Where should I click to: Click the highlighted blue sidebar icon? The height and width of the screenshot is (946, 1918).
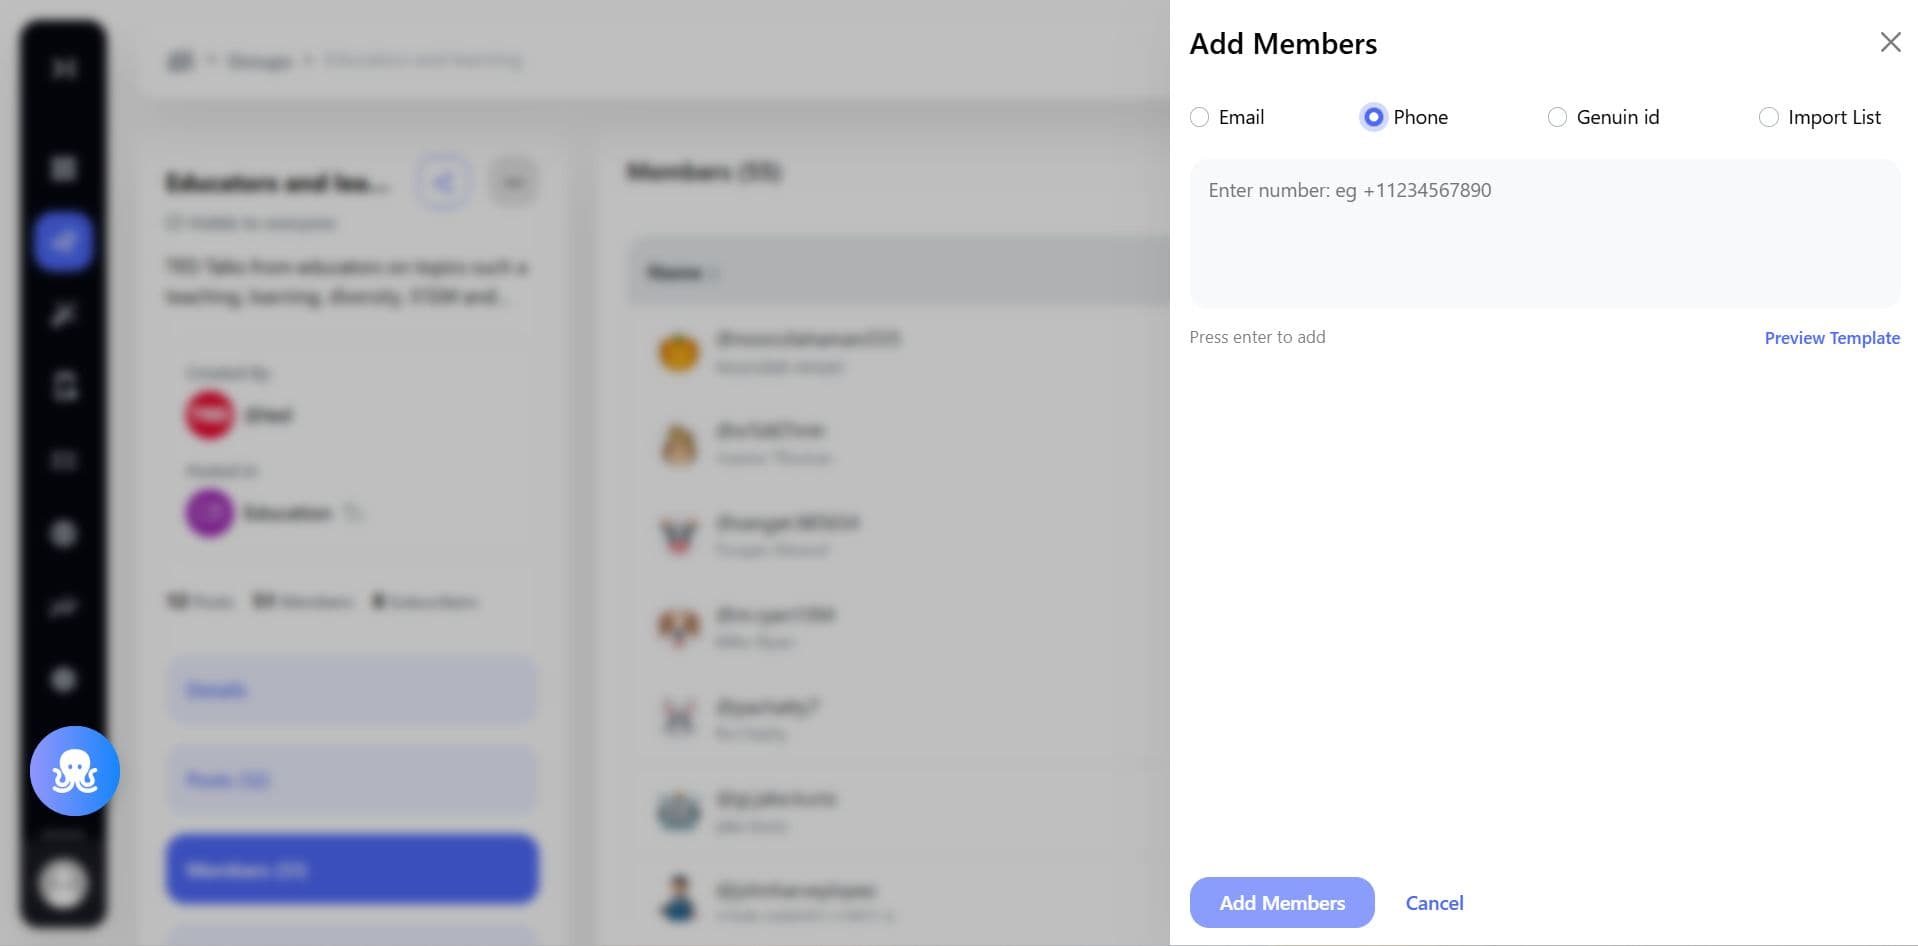(x=63, y=241)
